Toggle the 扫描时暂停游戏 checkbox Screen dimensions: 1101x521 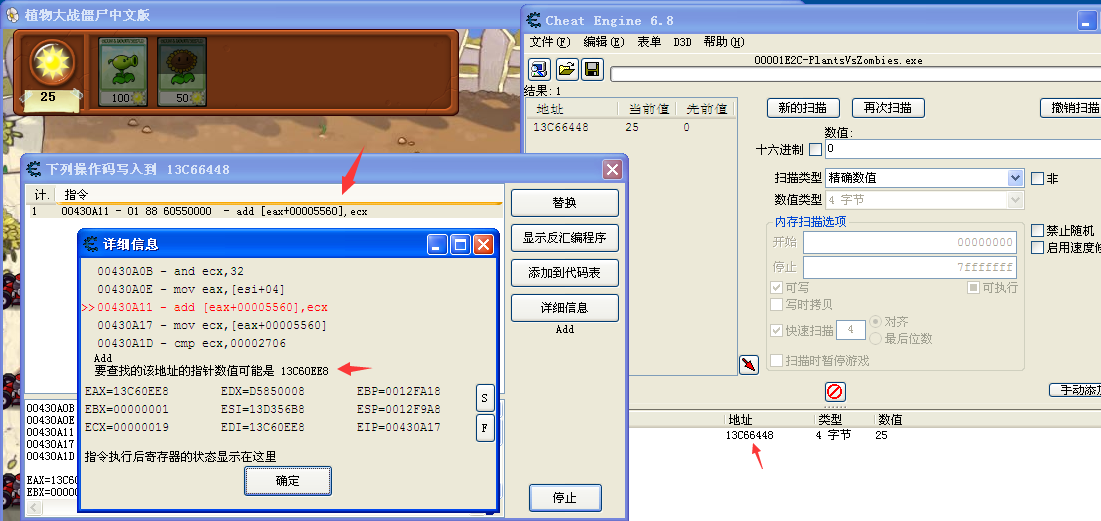[777, 361]
